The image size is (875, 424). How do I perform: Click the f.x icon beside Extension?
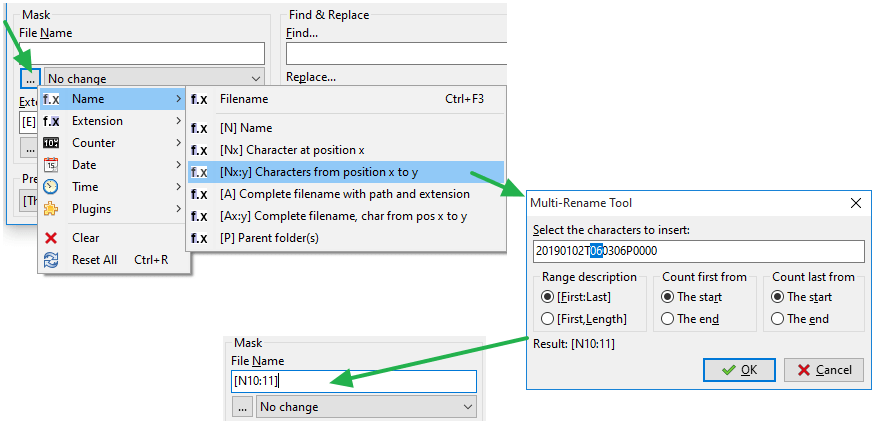(x=51, y=121)
